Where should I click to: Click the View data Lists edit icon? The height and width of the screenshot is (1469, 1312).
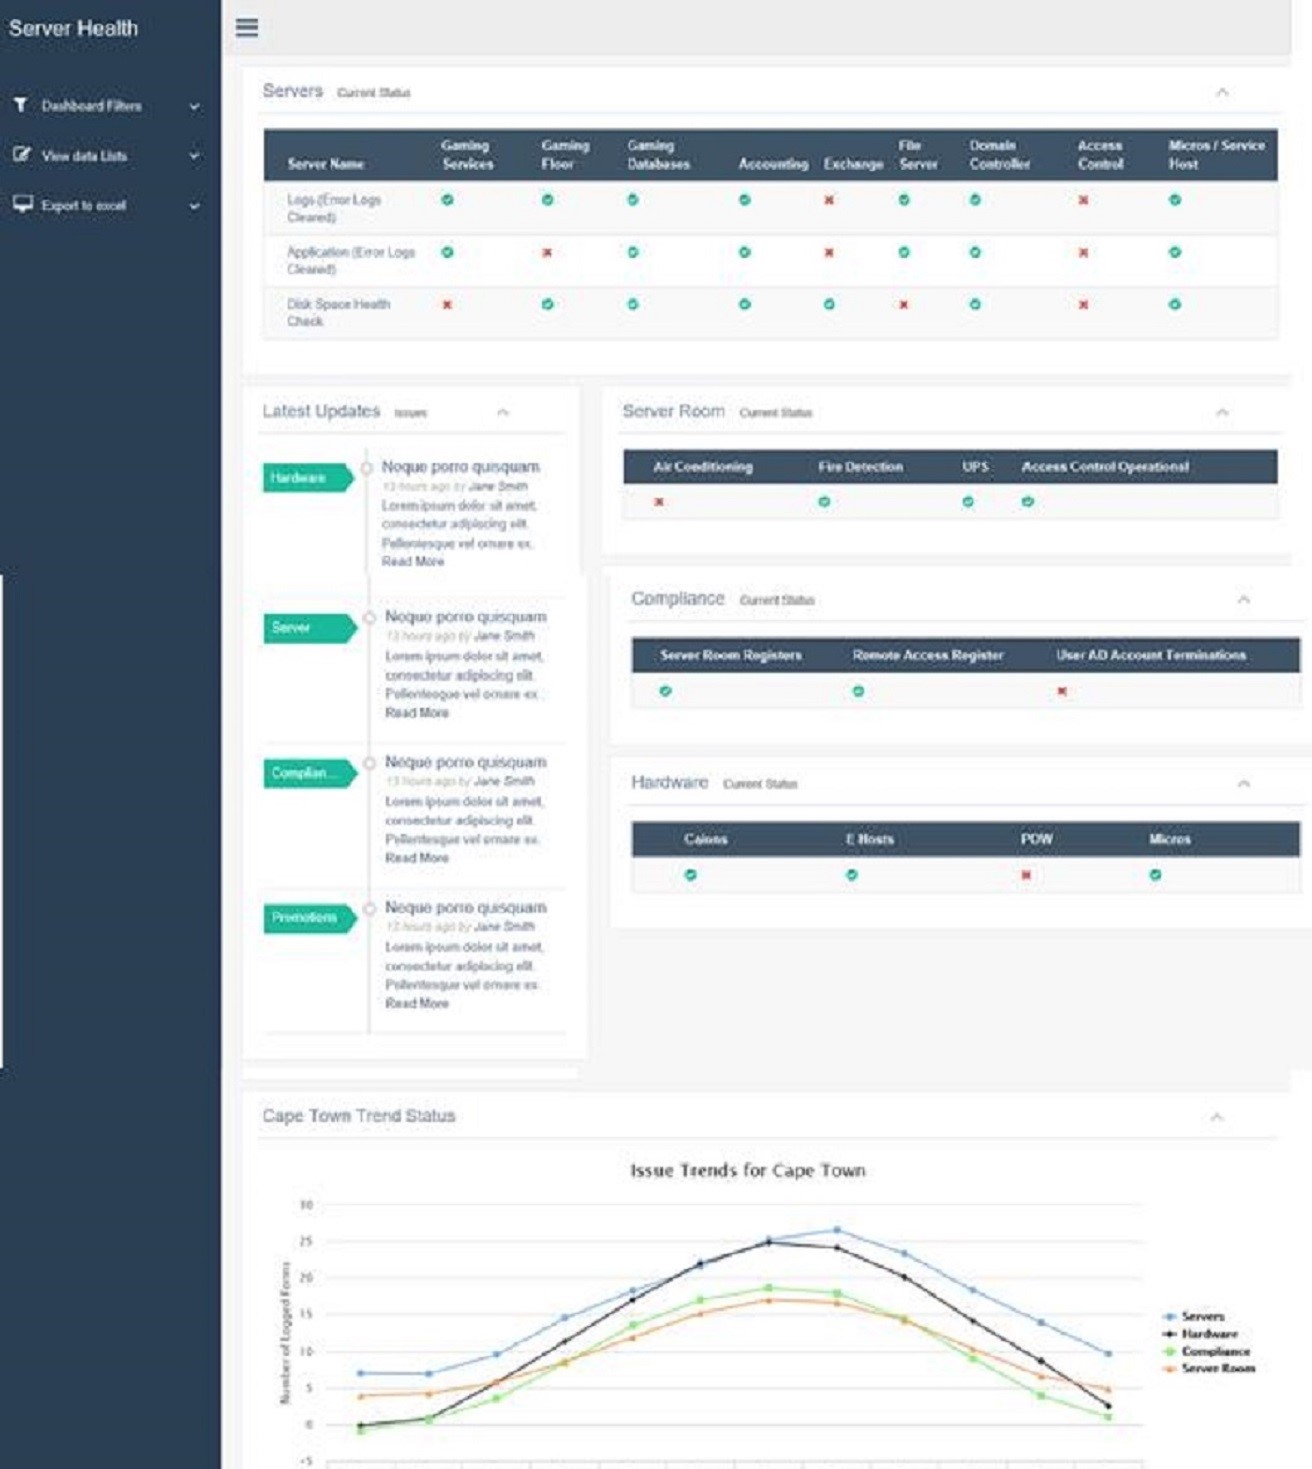[x=22, y=155]
